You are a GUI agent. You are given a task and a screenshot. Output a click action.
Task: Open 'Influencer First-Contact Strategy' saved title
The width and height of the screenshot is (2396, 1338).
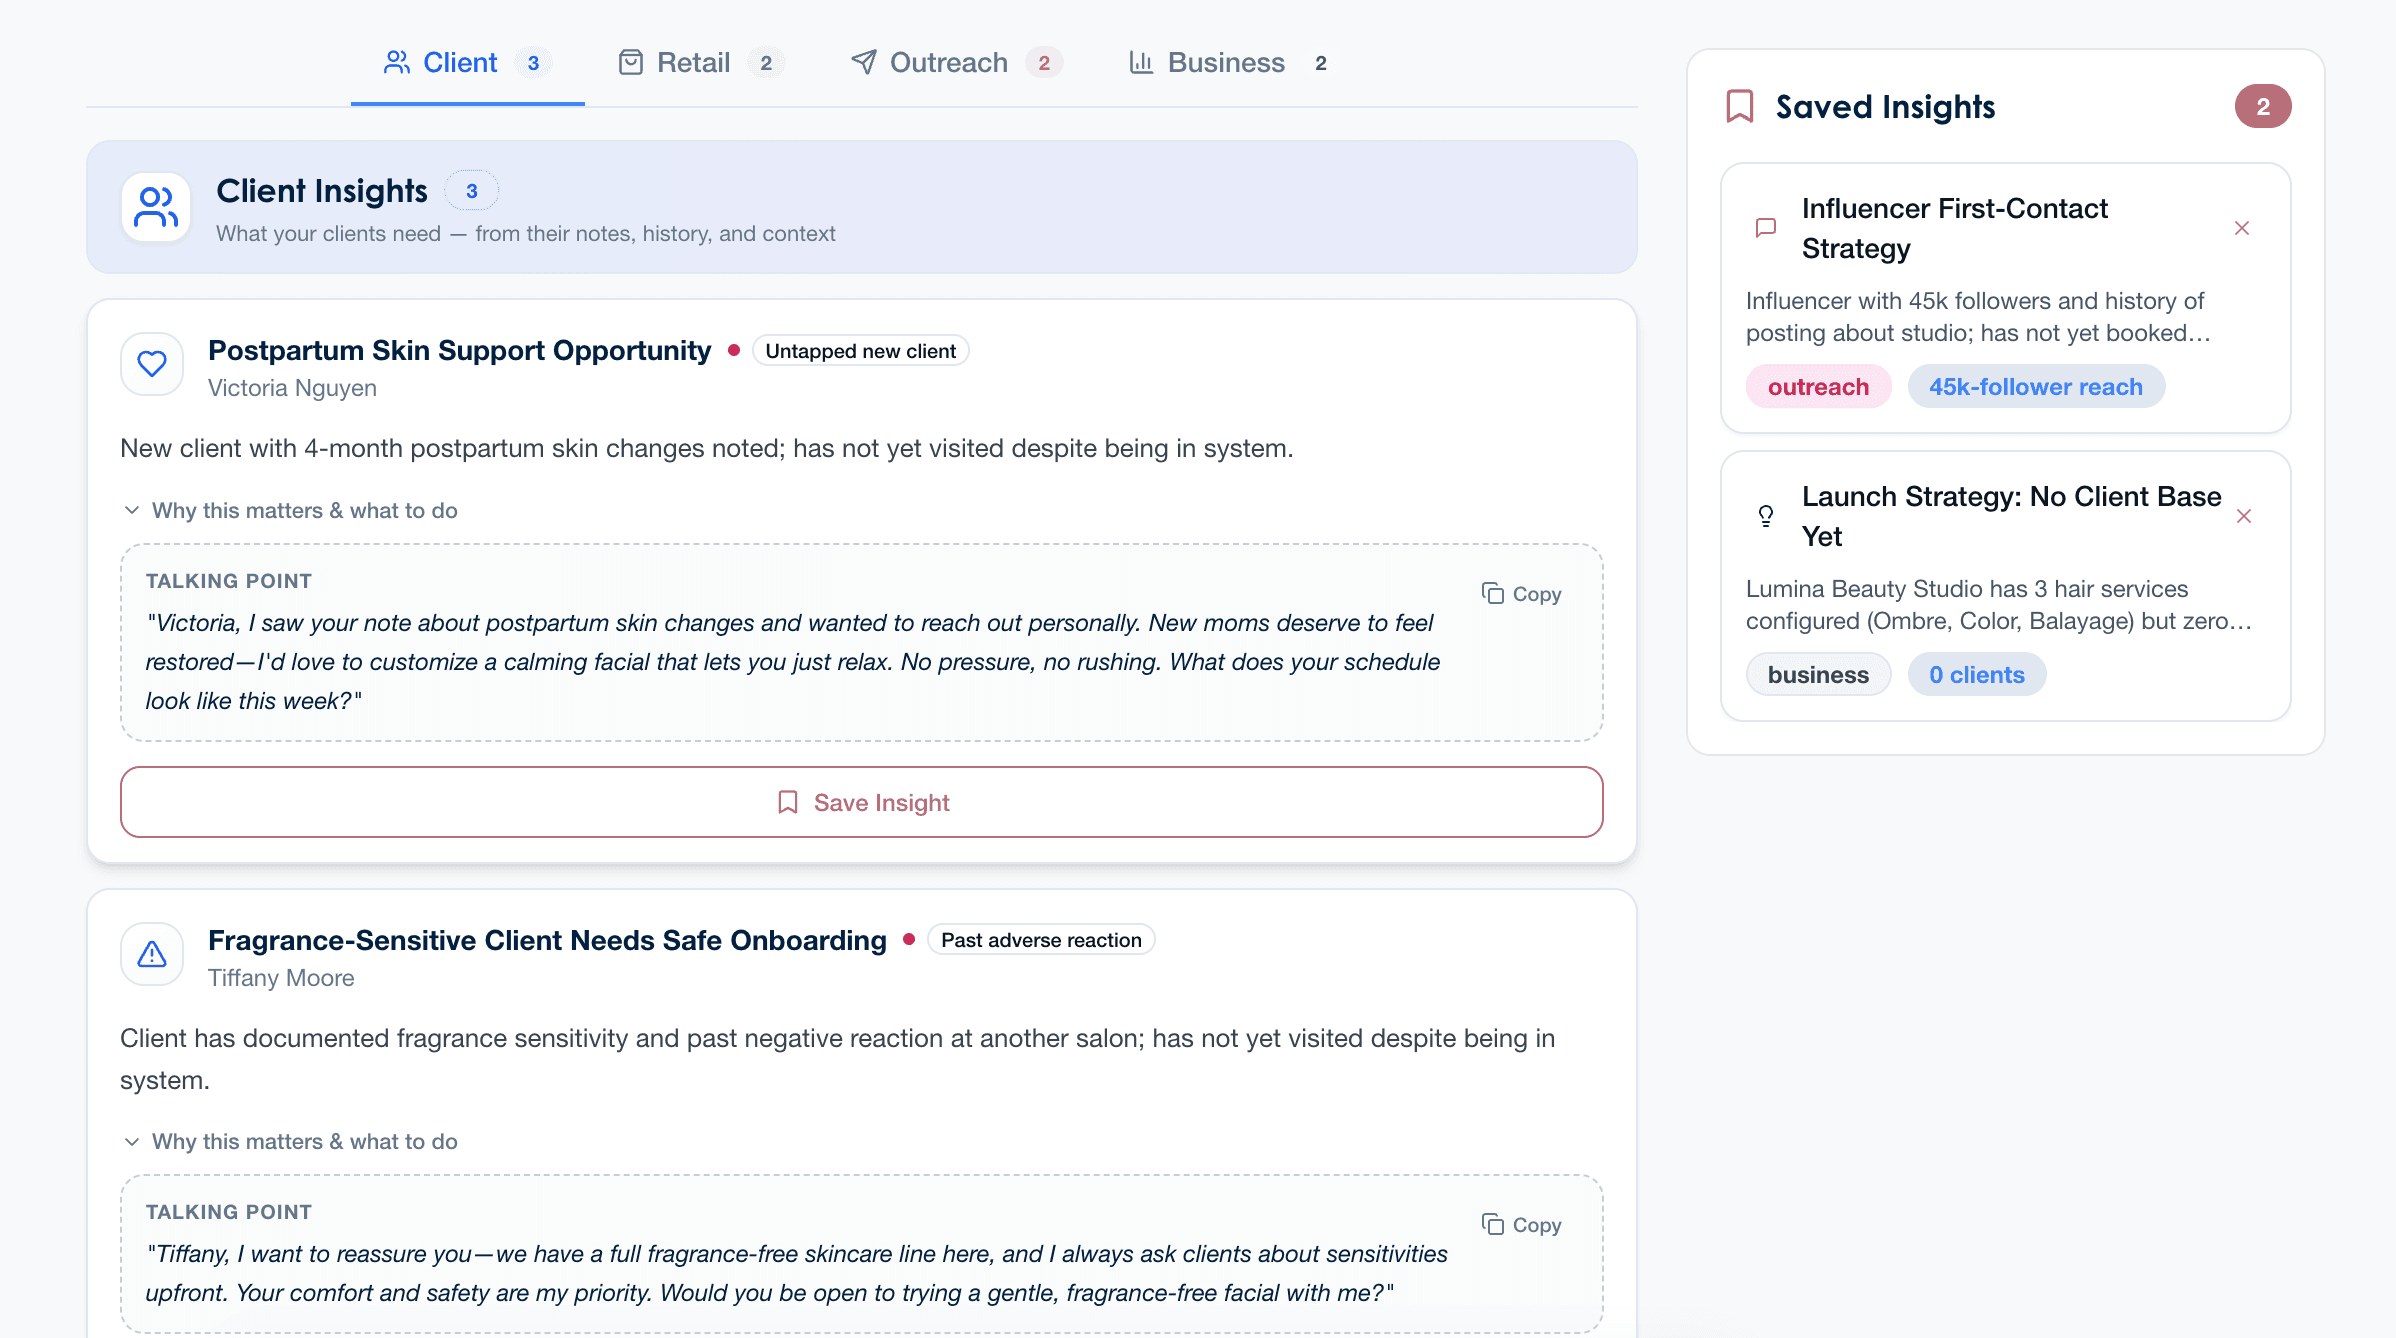coord(1954,228)
